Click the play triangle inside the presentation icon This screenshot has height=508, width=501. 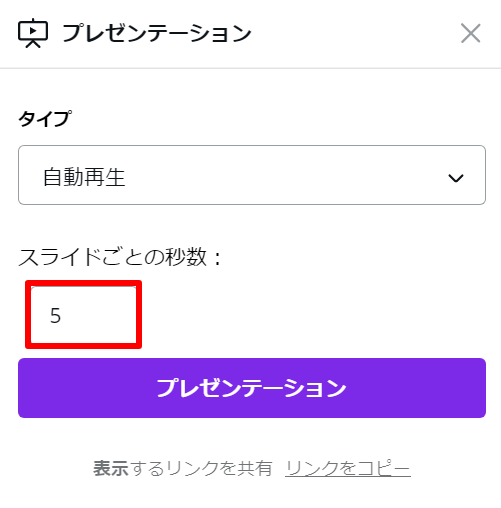(x=33, y=31)
